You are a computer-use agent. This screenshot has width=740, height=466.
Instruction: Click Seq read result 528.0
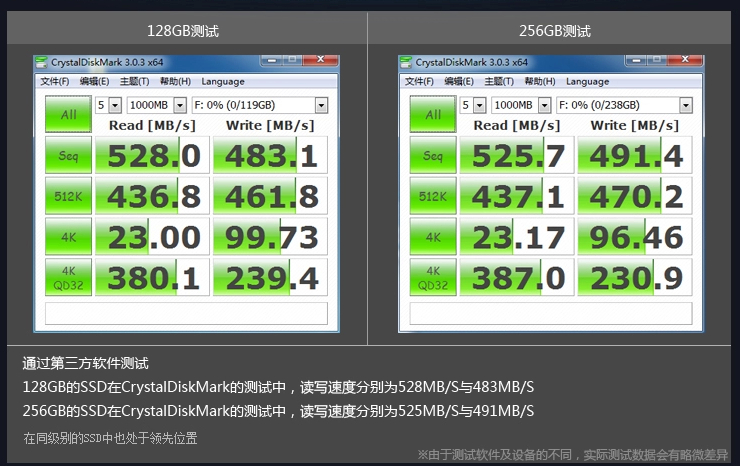coord(152,155)
